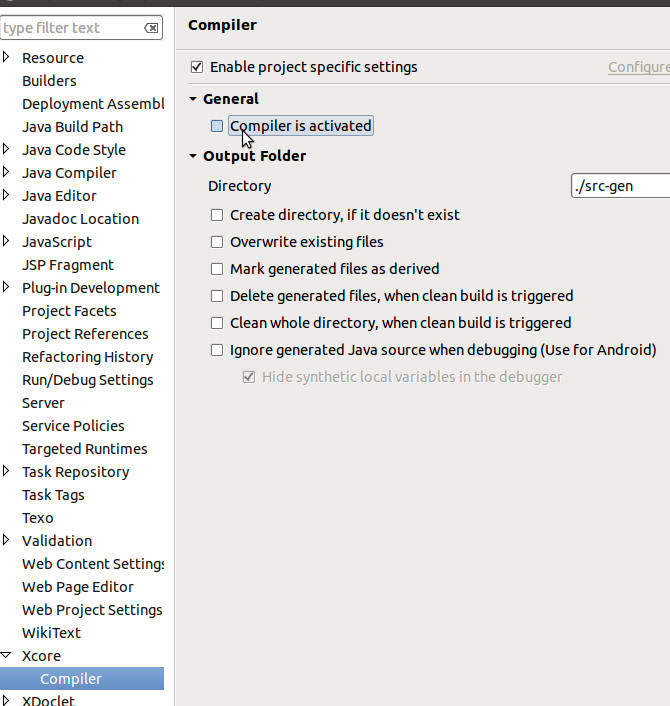Click the Java Compiler label

point(69,173)
